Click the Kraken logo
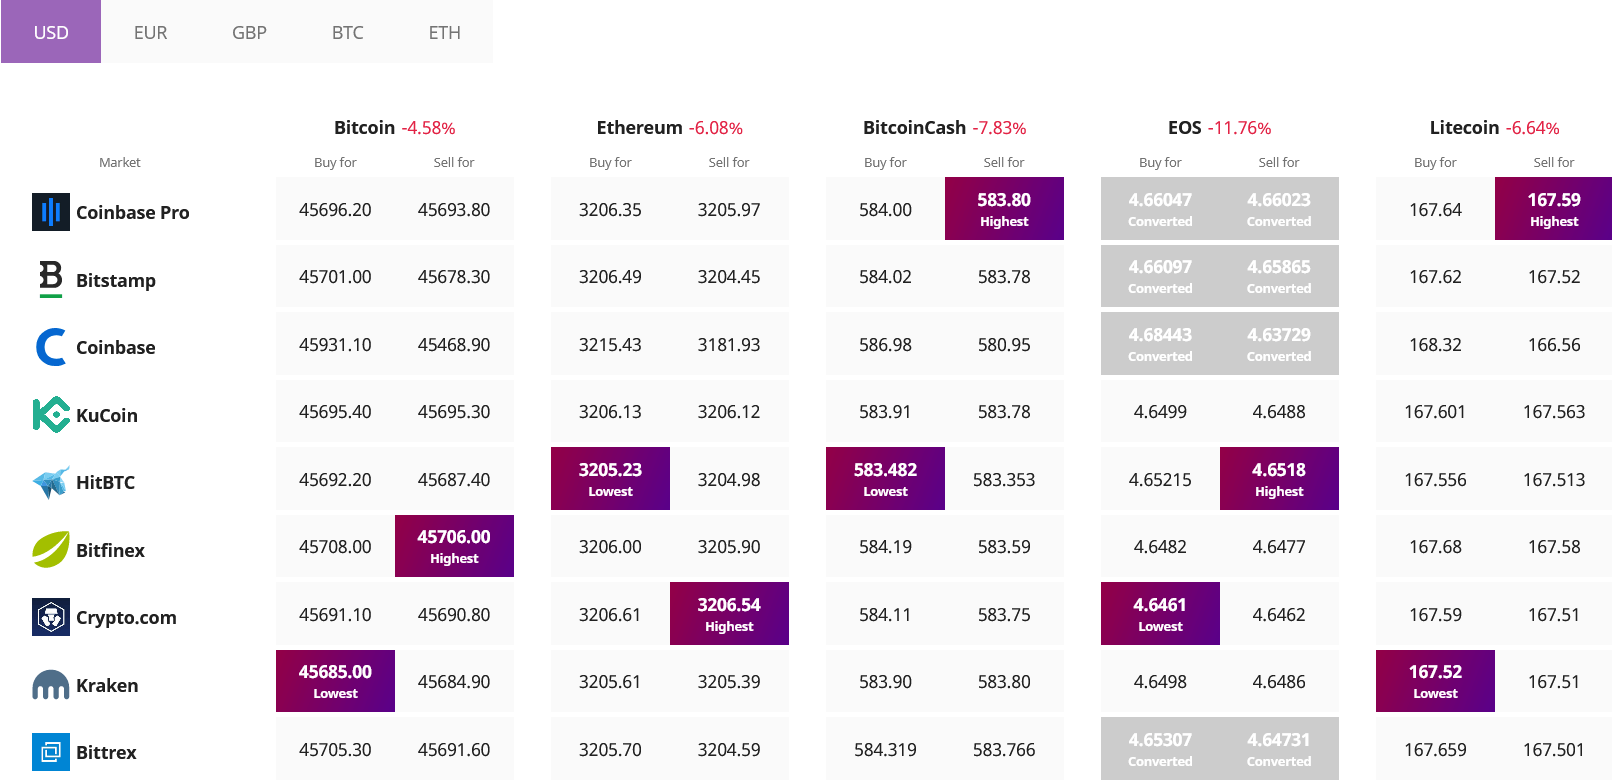Screen dimensions: 1612x781 [x=49, y=685]
